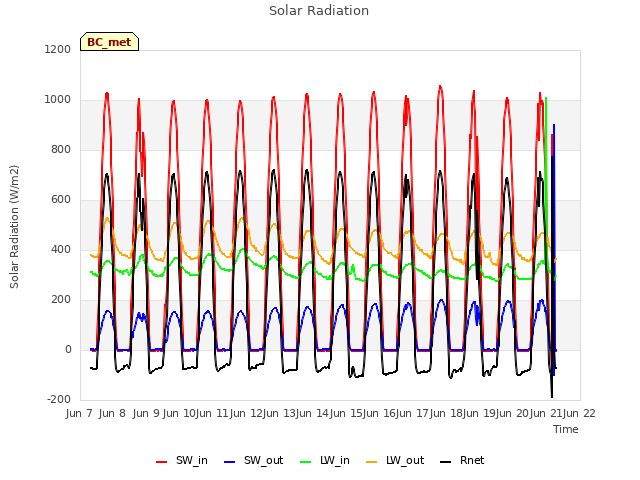This screenshot has width=640, height=480.
Task: Click the Solar Radiation chart title
Action: tap(319, 11)
